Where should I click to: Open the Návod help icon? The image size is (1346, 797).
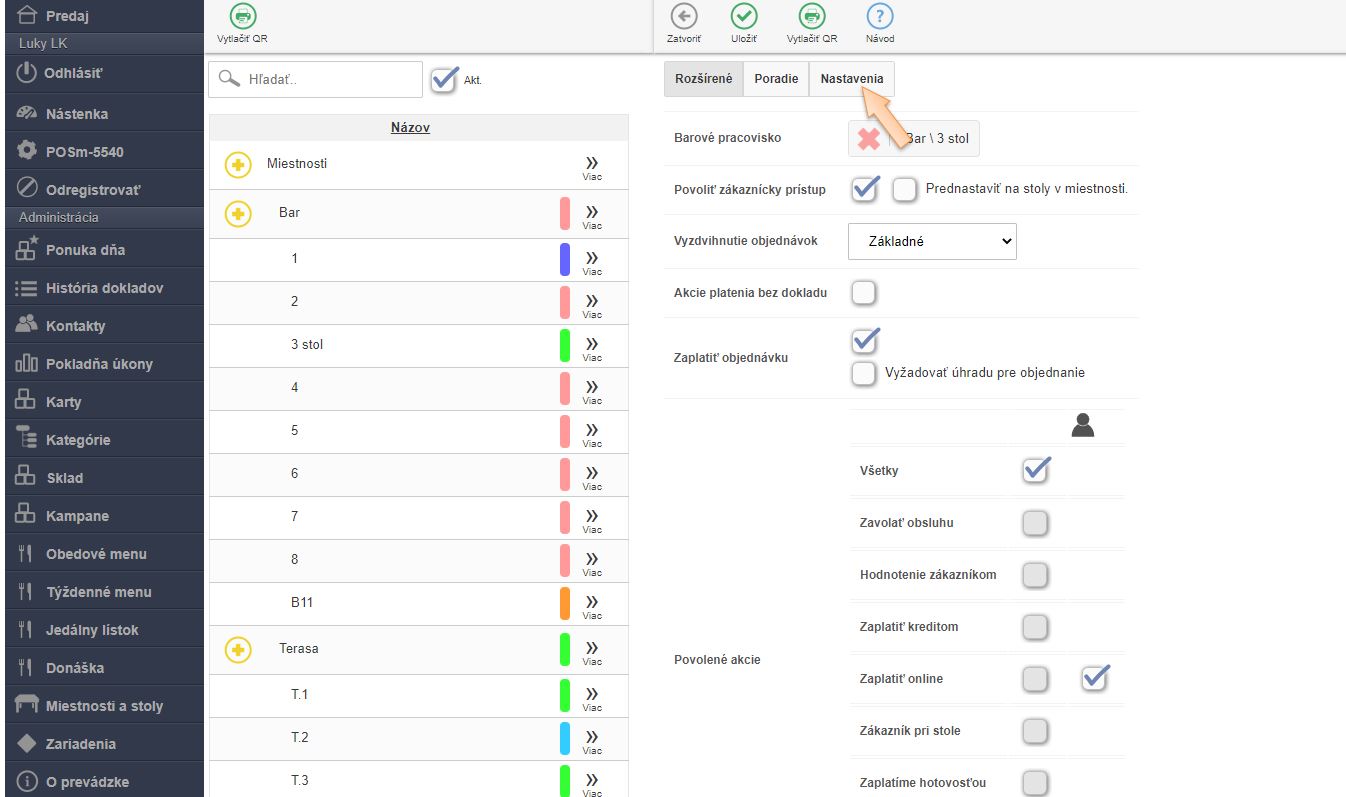pyautogui.click(x=879, y=17)
